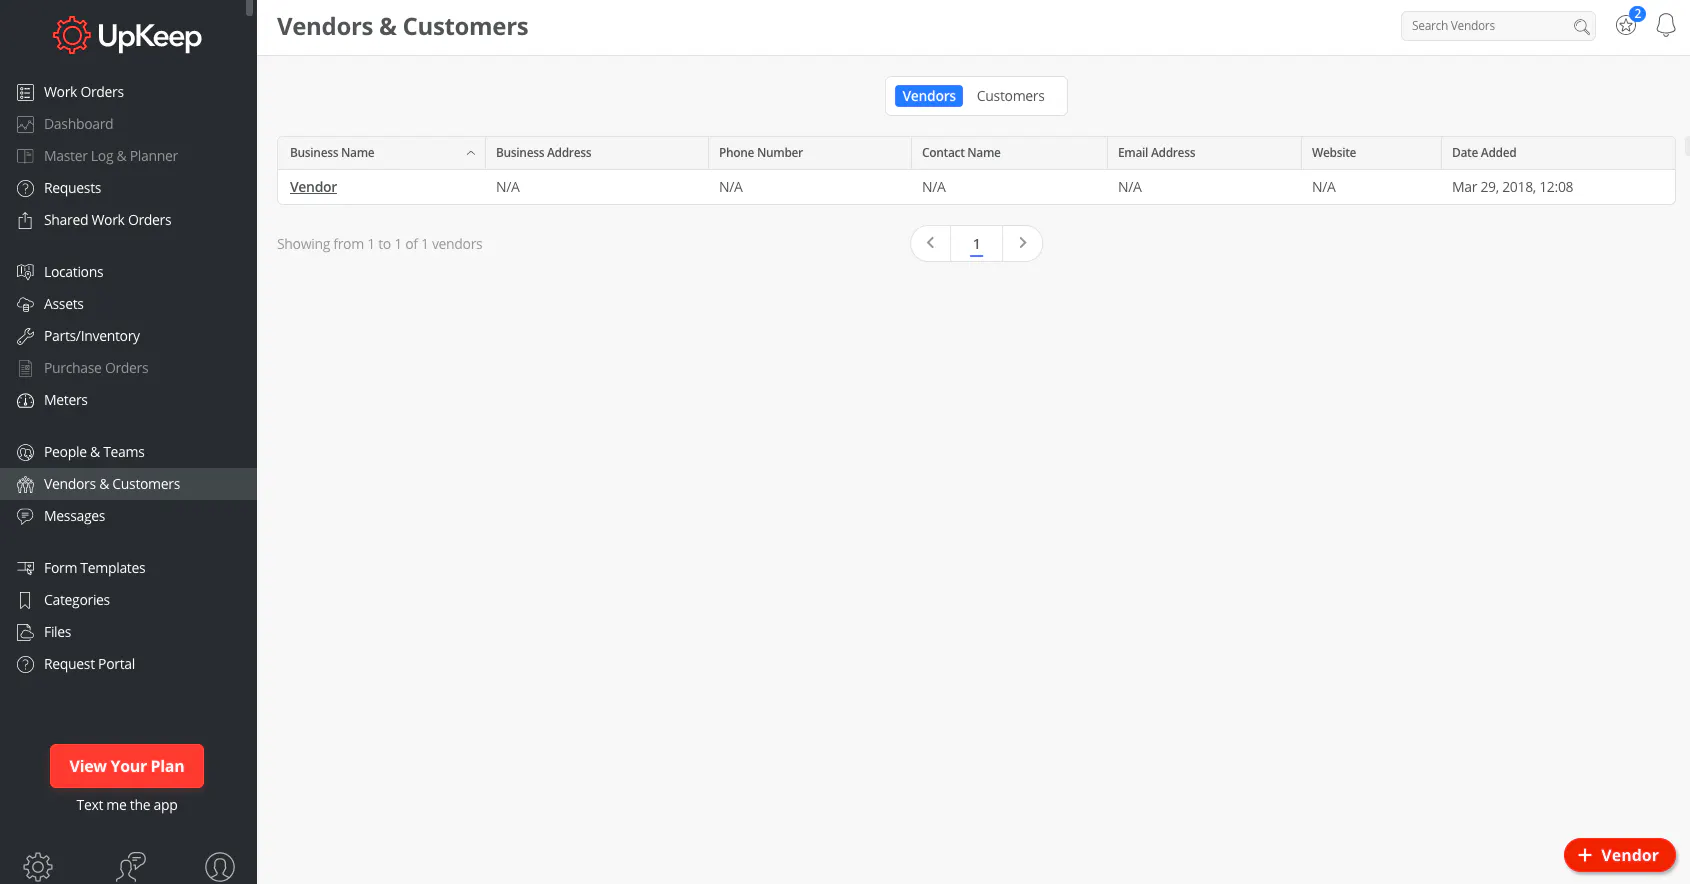Click the notifications bell icon
The image size is (1690, 884).
1665,26
